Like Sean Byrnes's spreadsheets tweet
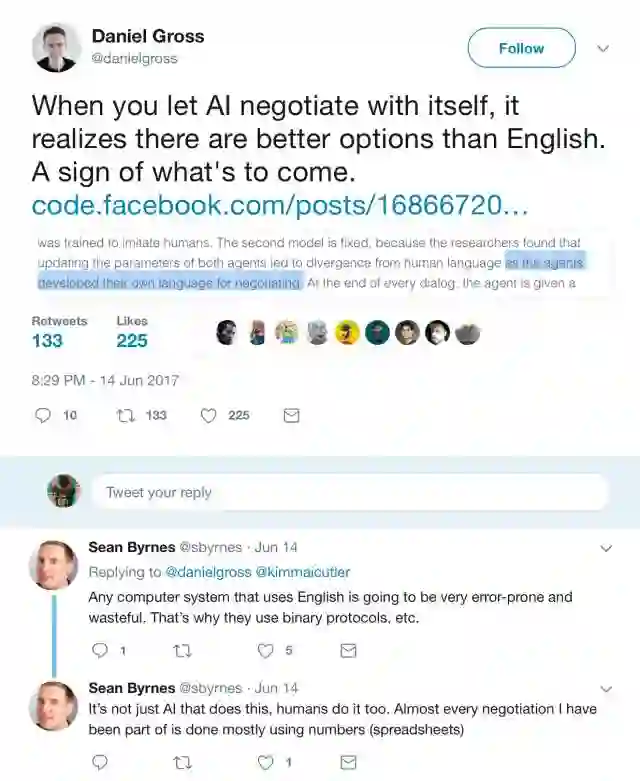Image resolution: width=640 pixels, height=781 pixels. point(265,762)
